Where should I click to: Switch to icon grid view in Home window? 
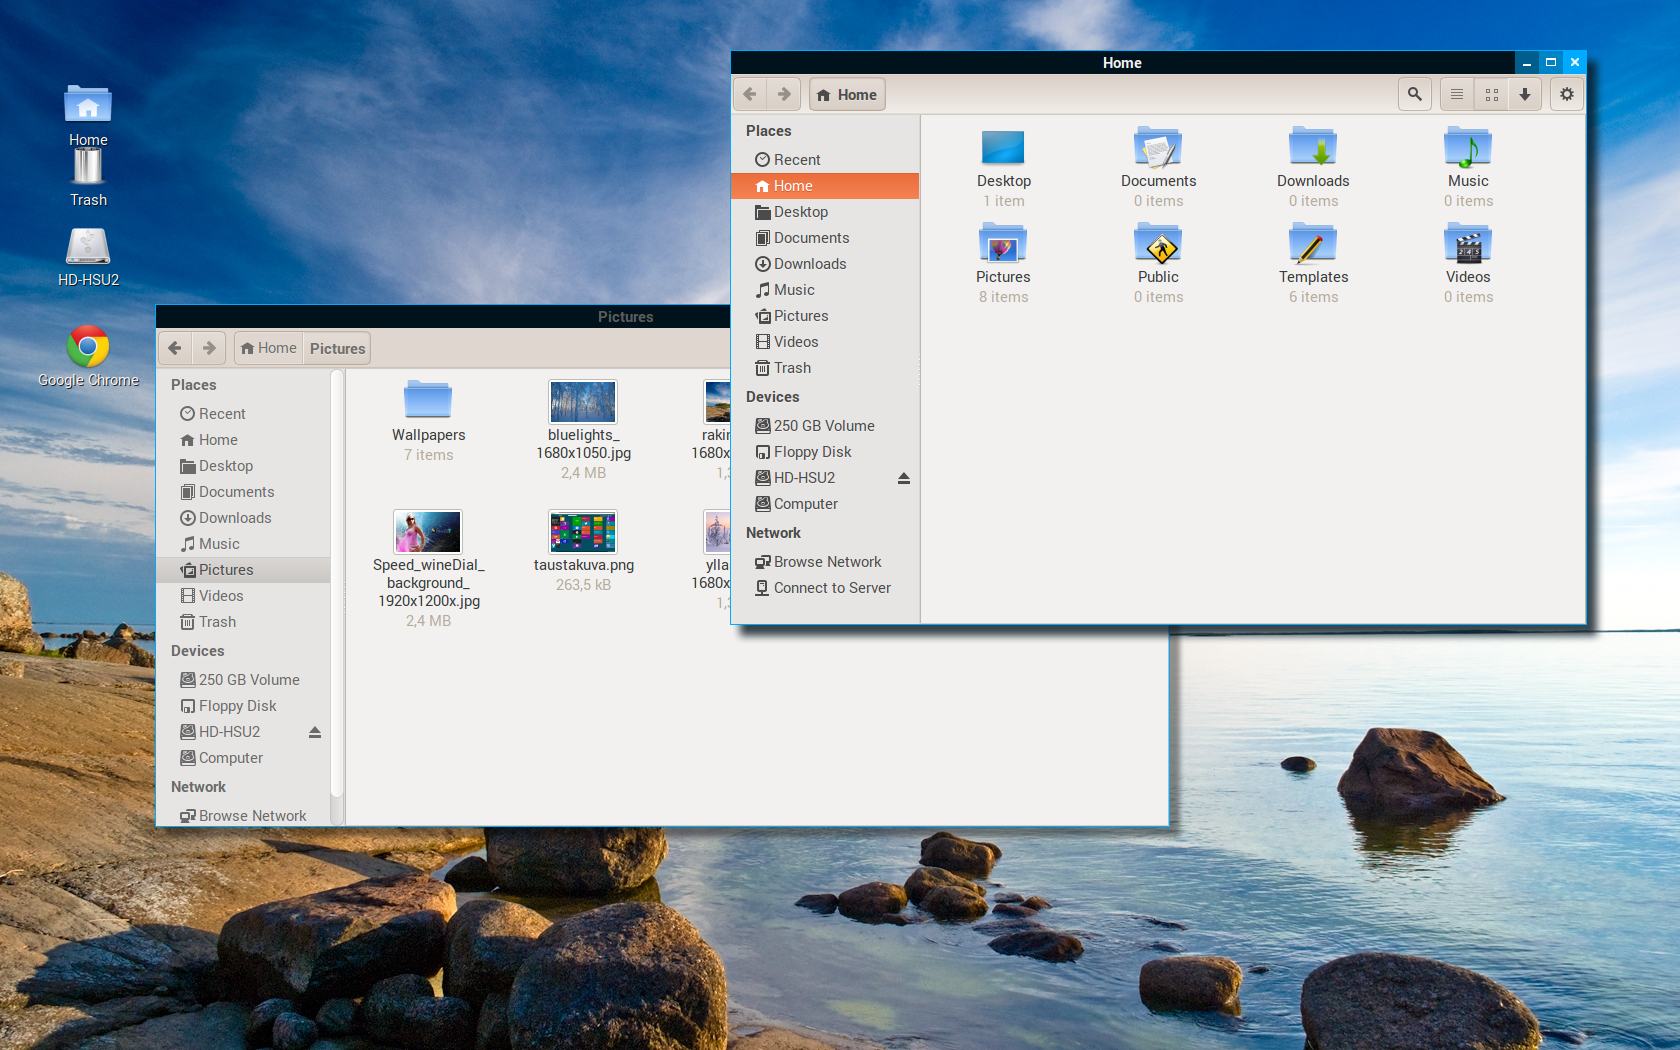click(1491, 94)
